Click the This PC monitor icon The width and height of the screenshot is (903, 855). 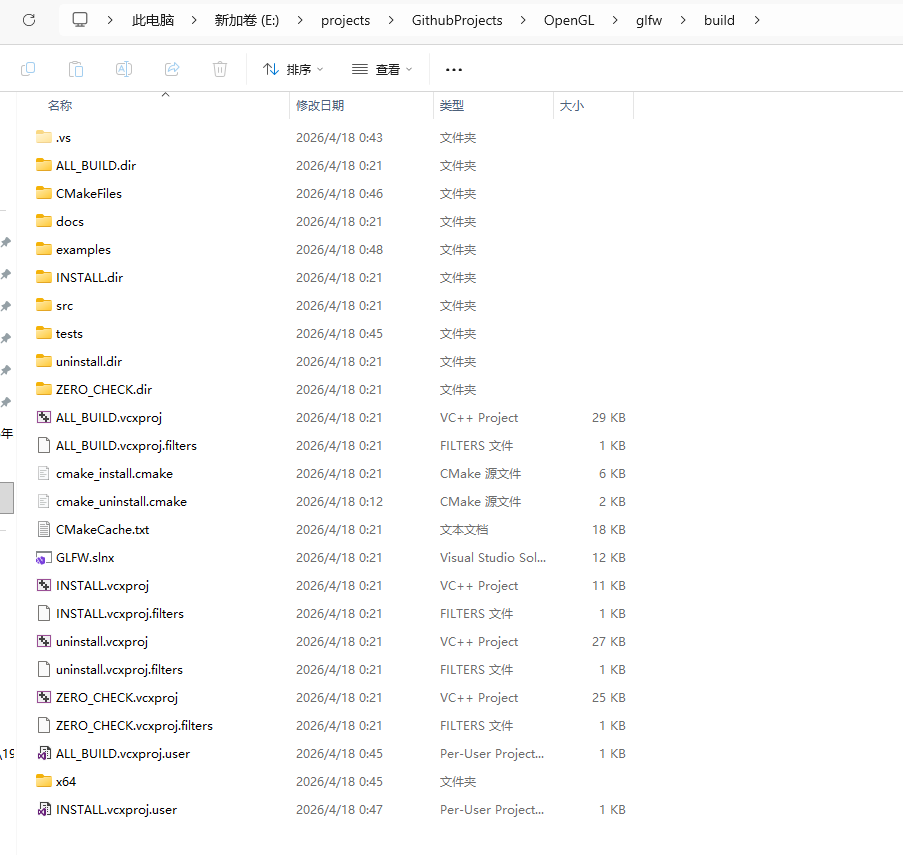coord(79,20)
